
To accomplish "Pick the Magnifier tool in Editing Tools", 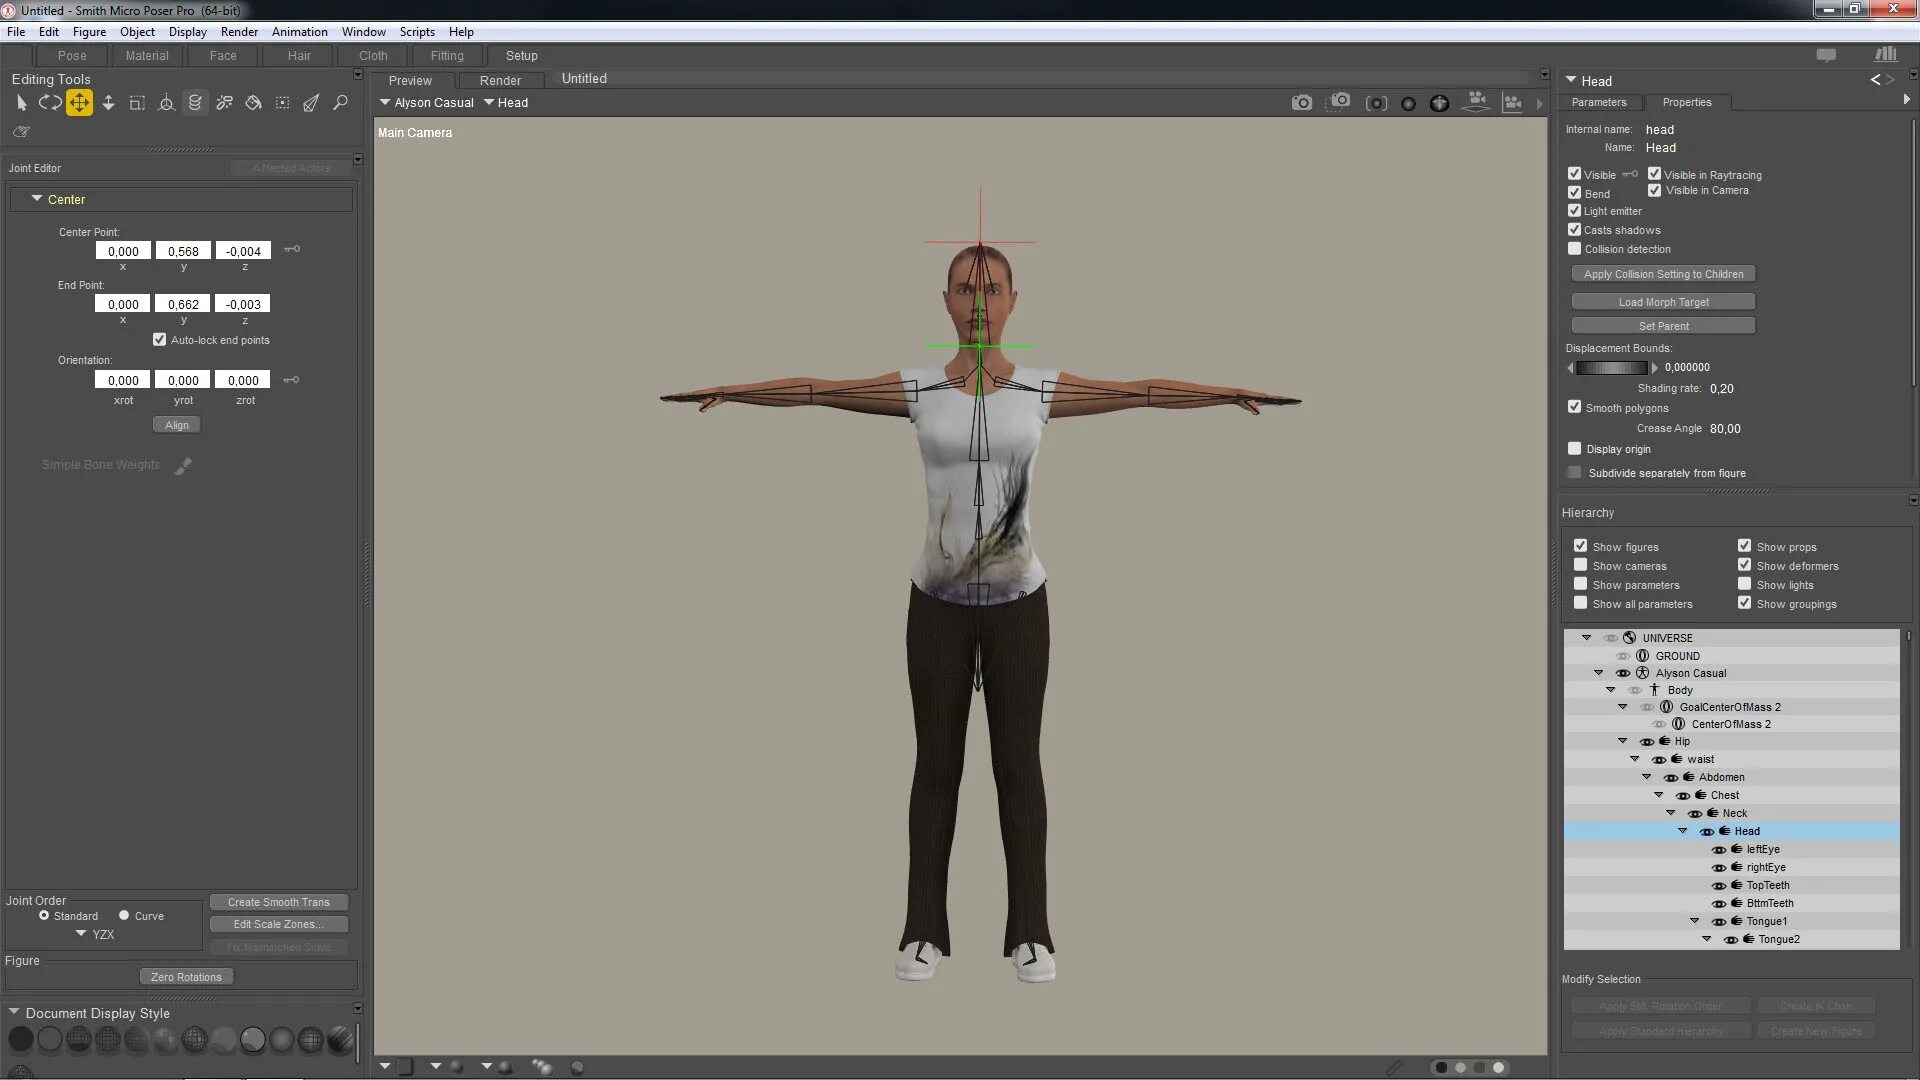I will pos(340,103).
